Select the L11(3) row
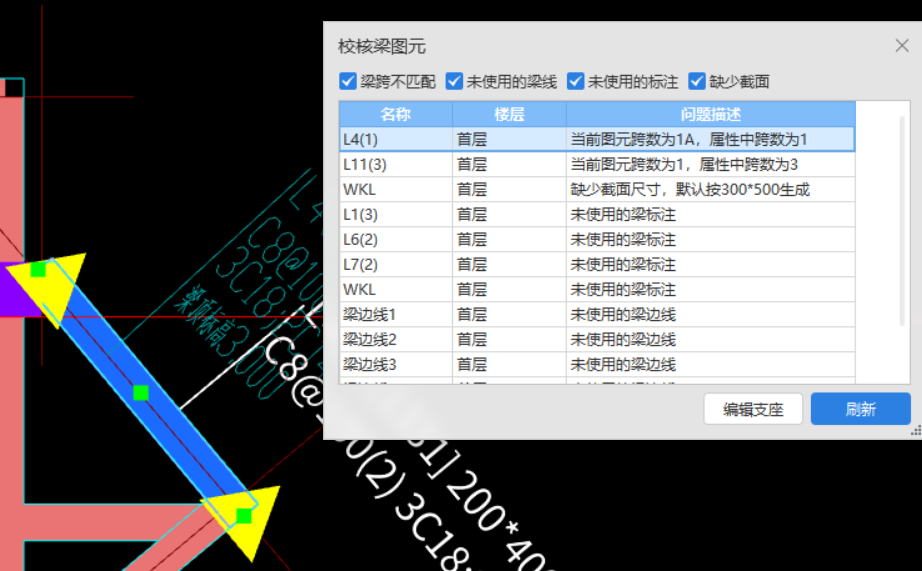This screenshot has width=922, height=571. (597, 165)
